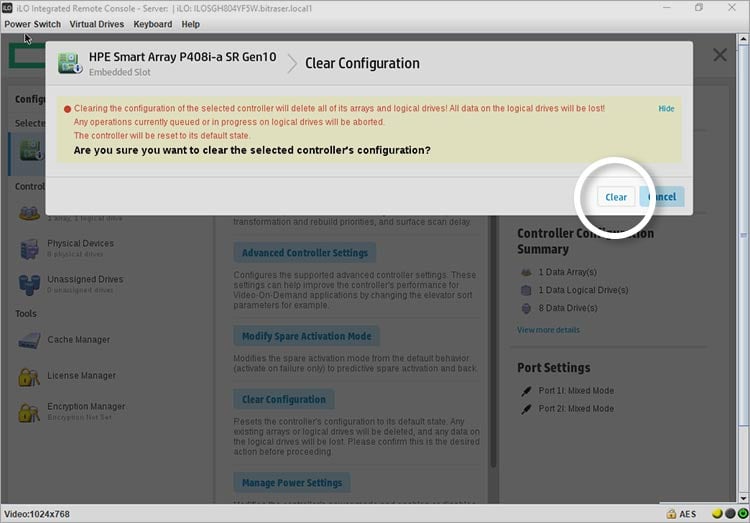Confirm with the Clear button
750x523 pixels.
click(x=616, y=197)
